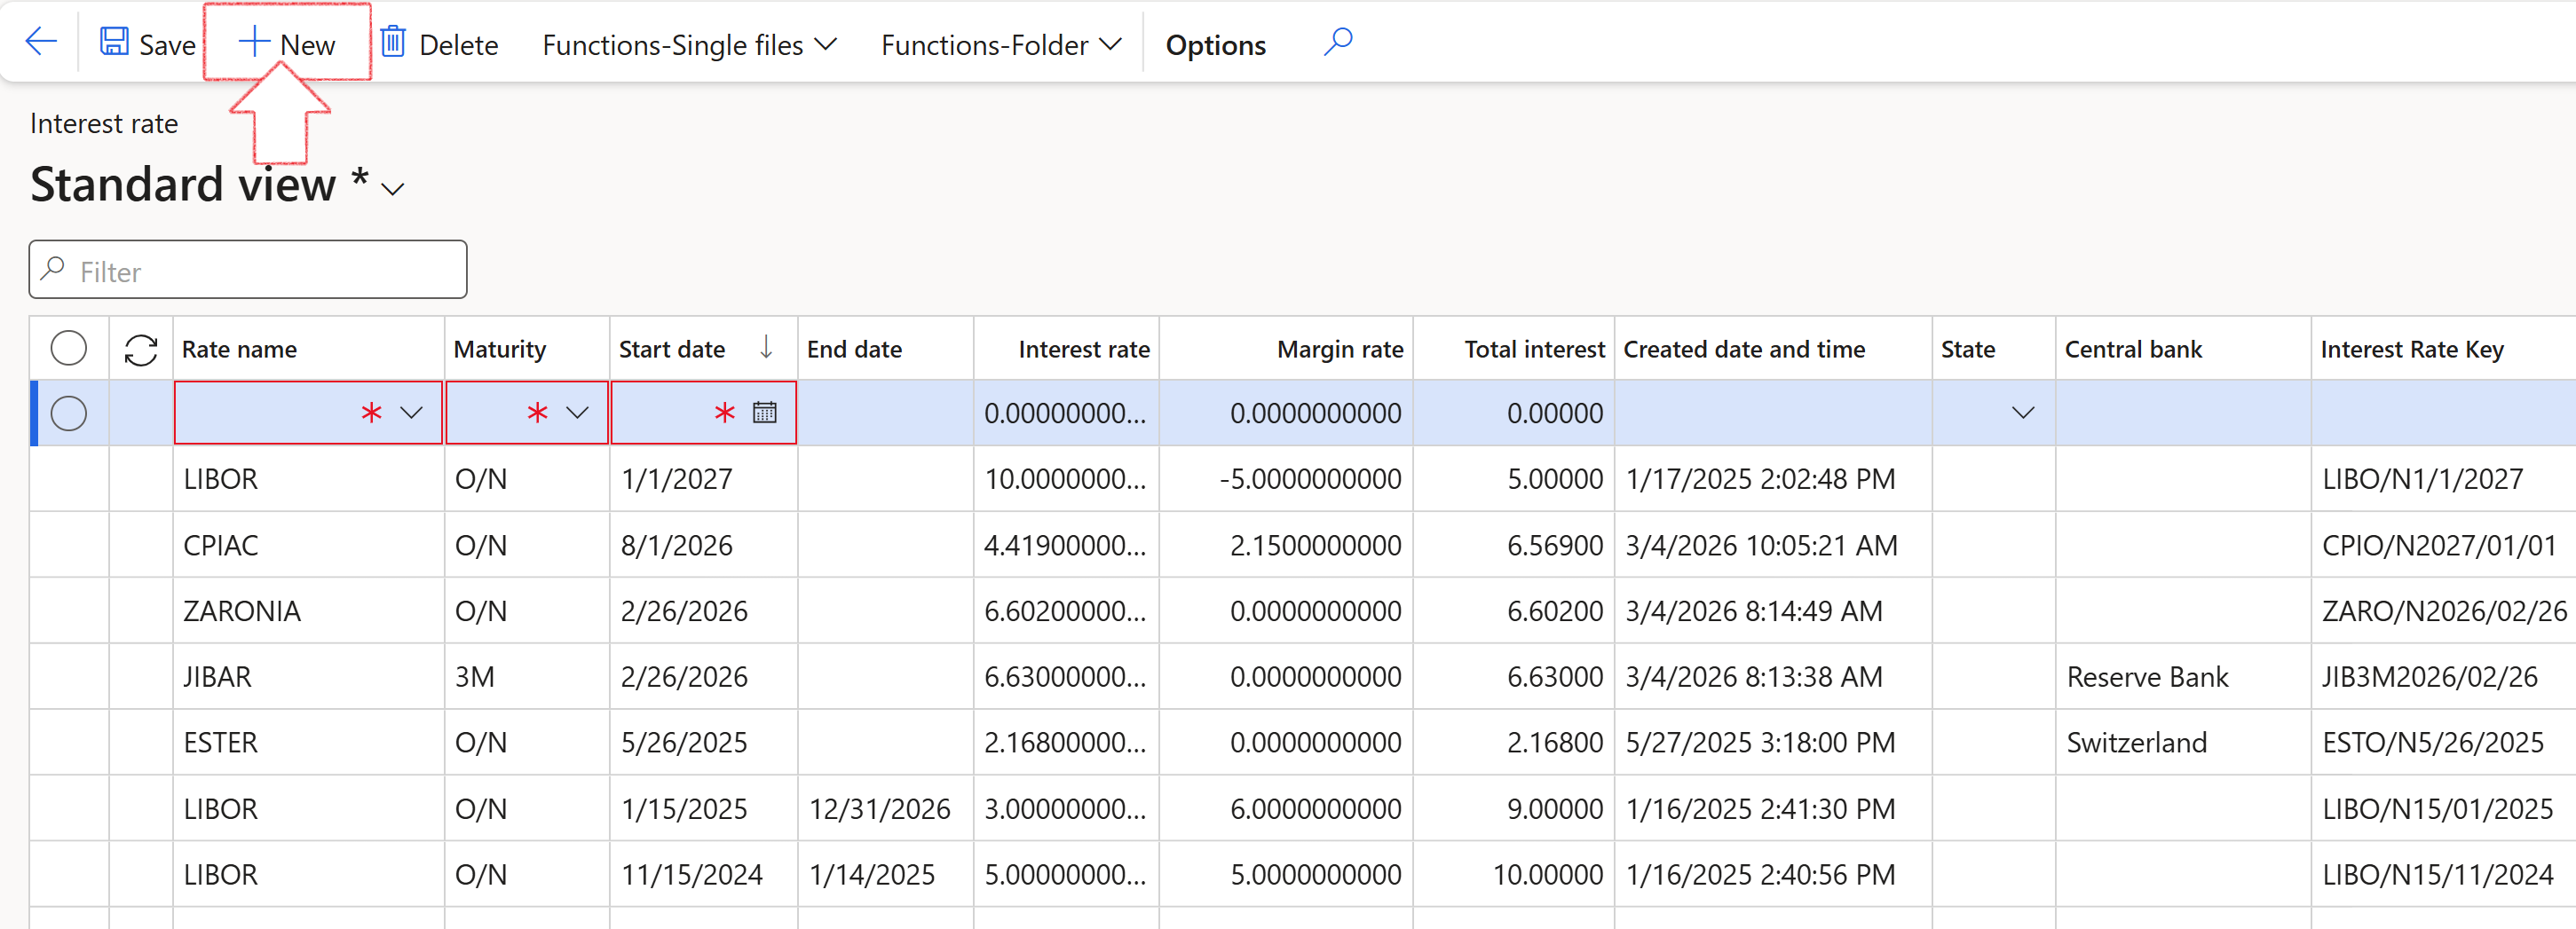The image size is (2576, 929).
Task: Click the search magnifier in toolbar
Action: tap(1337, 42)
